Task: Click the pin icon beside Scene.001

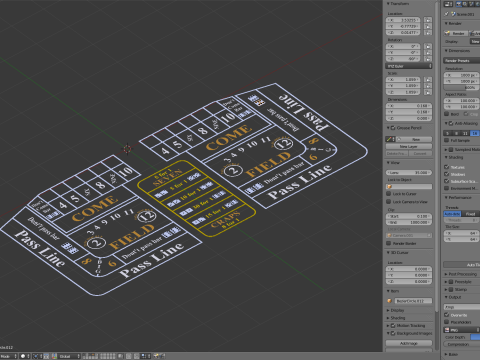Action: pyautogui.click(x=447, y=14)
